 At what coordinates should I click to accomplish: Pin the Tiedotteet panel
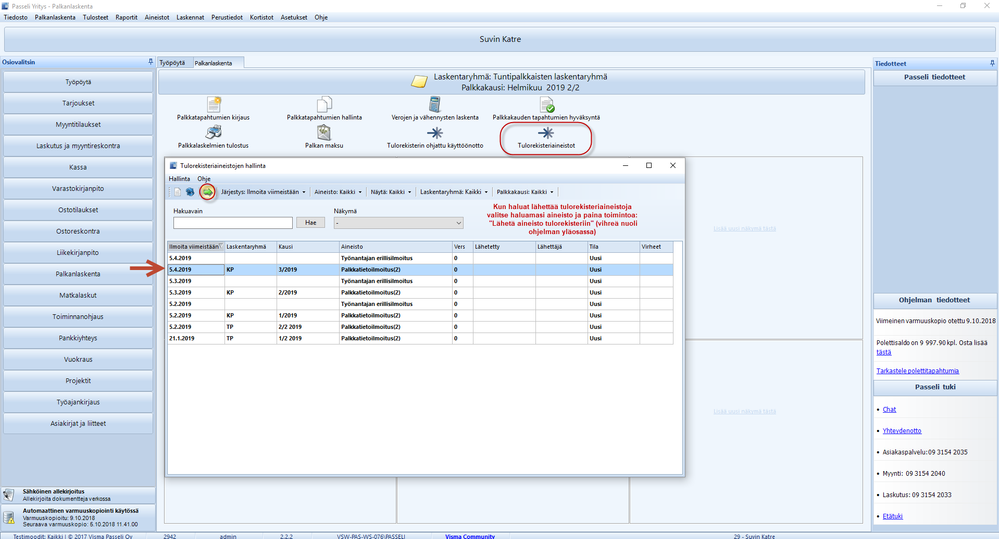tap(992, 63)
